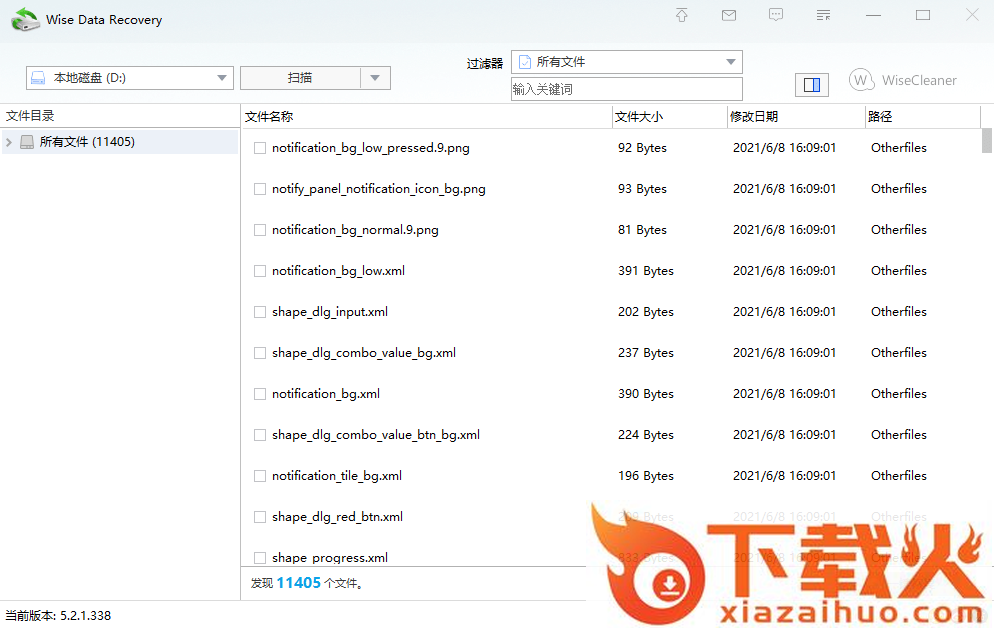Image resolution: width=994 pixels, height=630 pixels.
Task: Open the email contact envelope icon
Action: click(x=729, y=15)
